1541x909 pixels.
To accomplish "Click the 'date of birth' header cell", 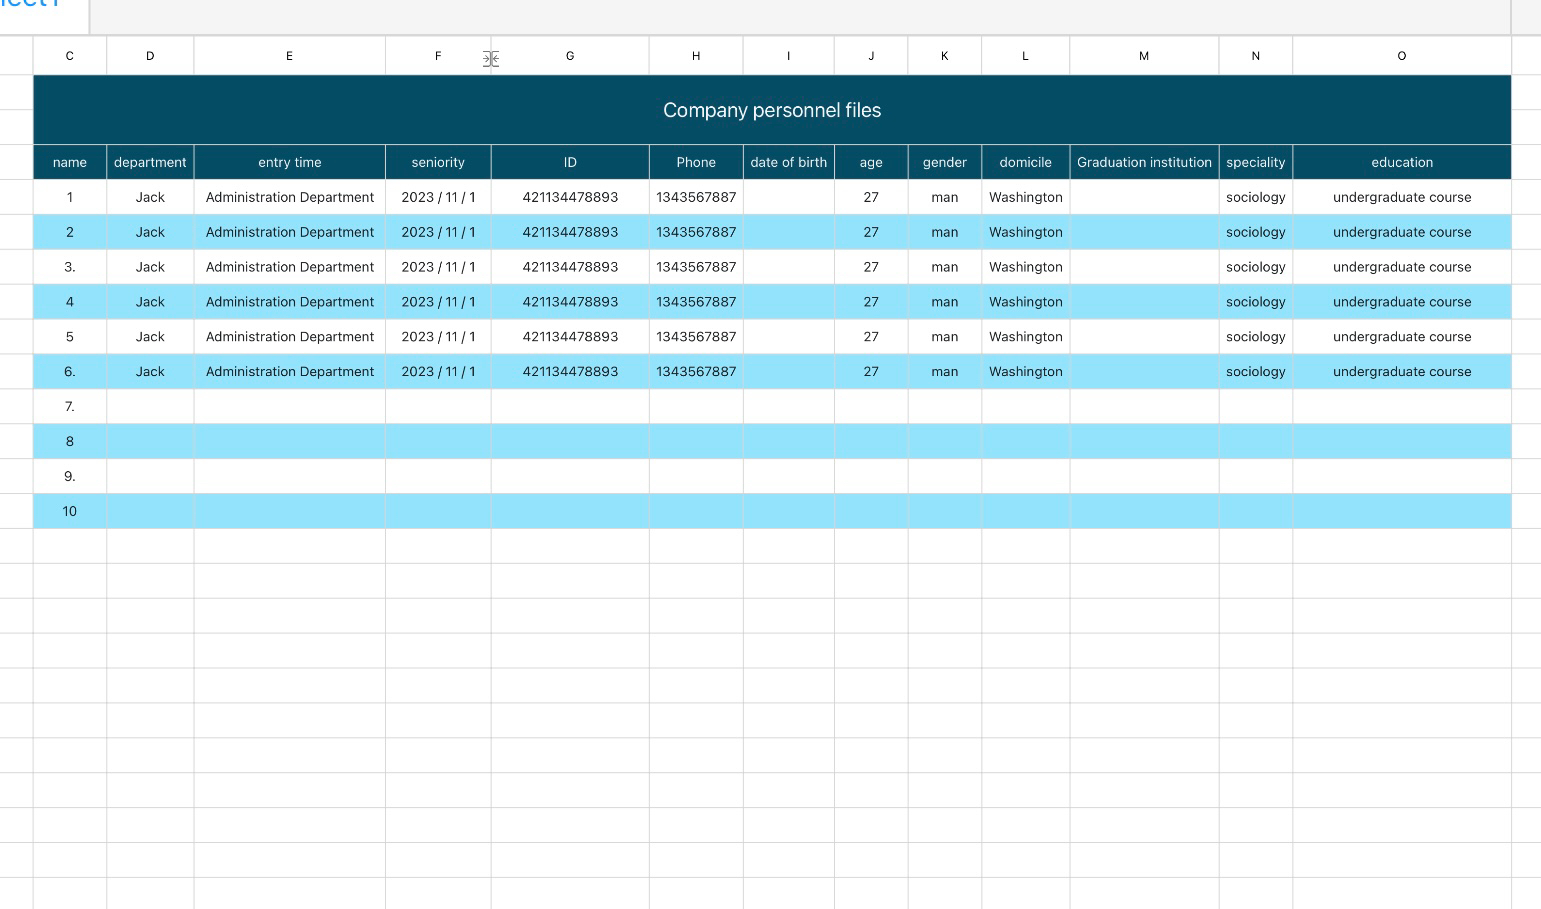I will point(788,162).
